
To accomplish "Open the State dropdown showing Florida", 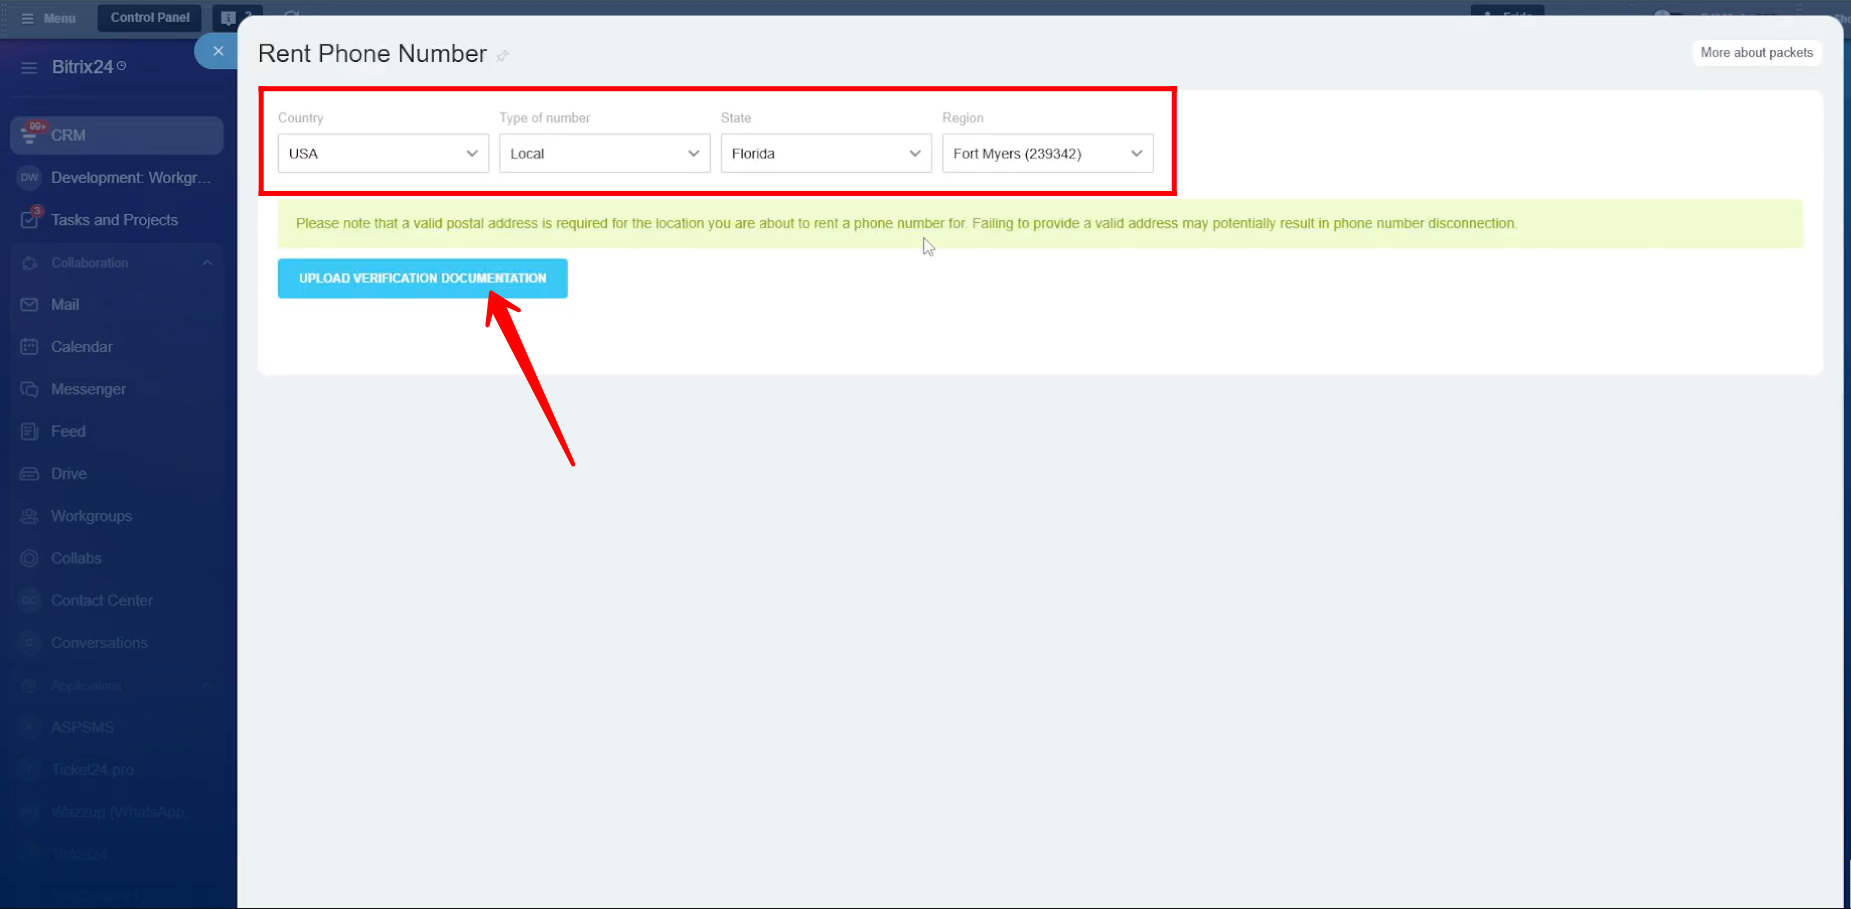I will 826,154.
